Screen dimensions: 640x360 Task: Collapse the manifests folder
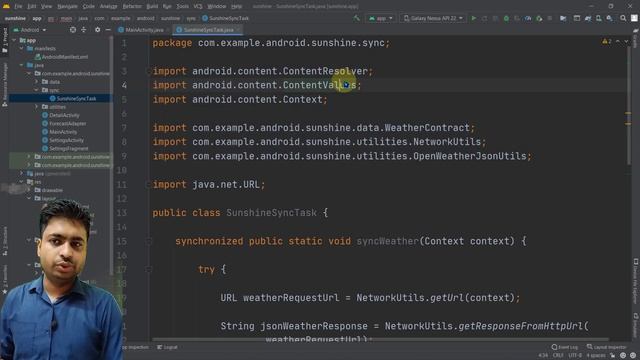click(22, 49)
